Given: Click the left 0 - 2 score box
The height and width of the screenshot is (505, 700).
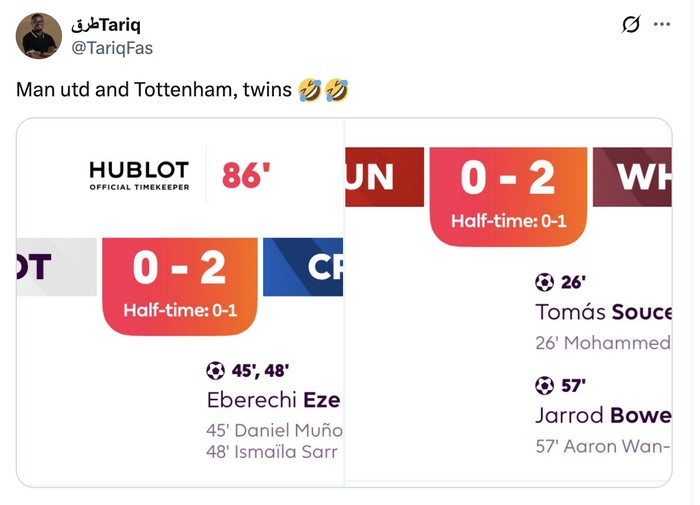Looking at the screenshot, I should tap(180, 285).
